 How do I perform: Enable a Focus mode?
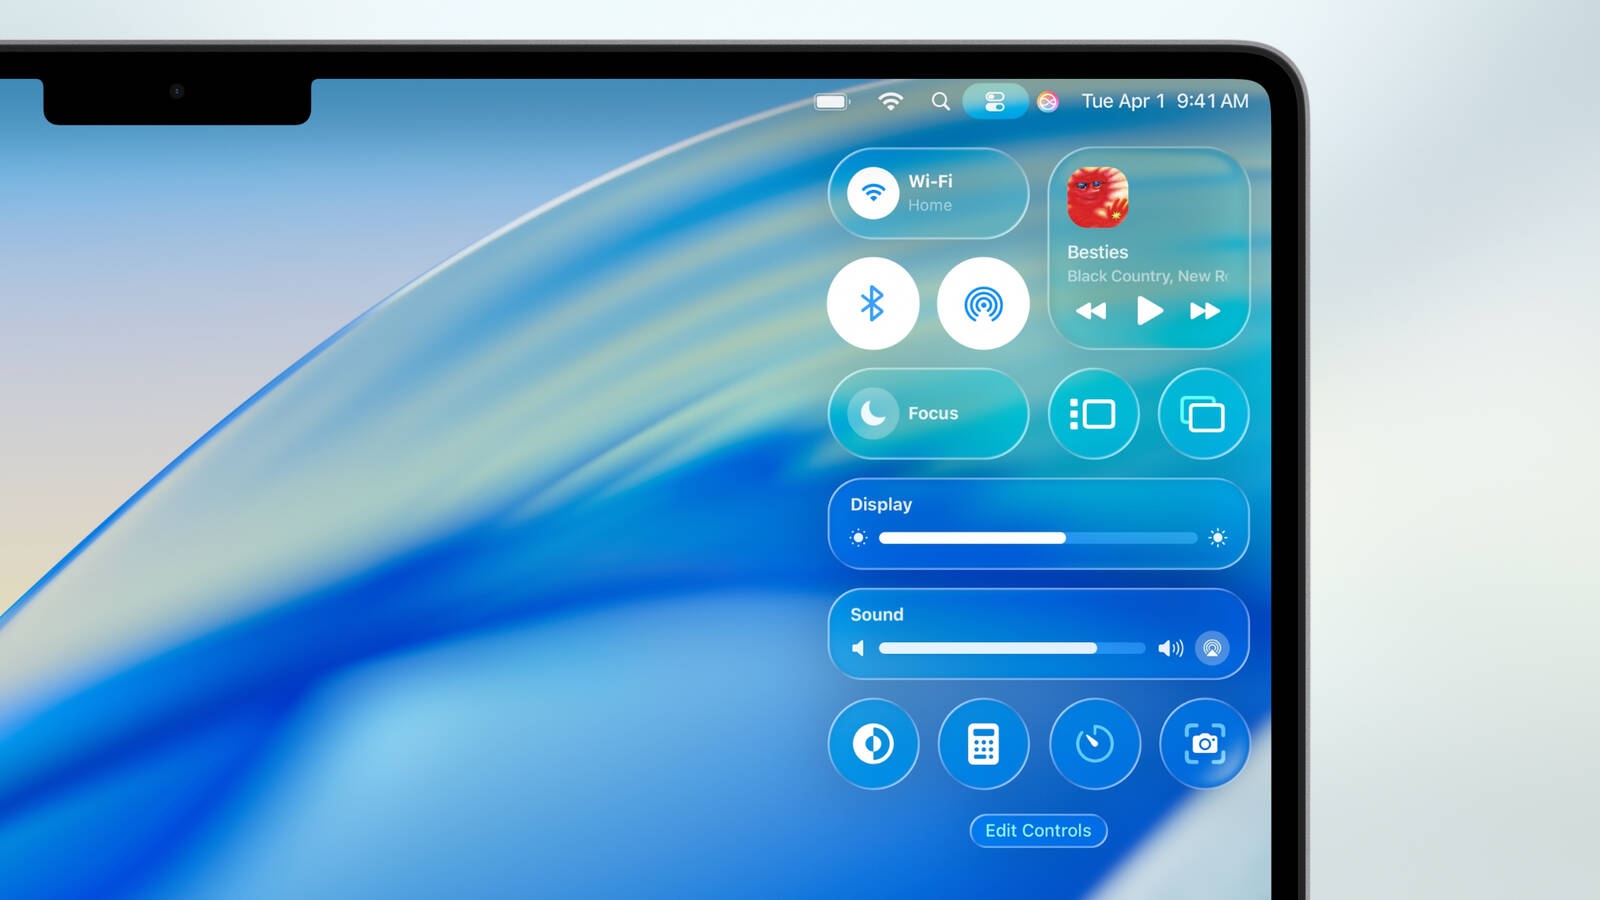tap(873, 413)
